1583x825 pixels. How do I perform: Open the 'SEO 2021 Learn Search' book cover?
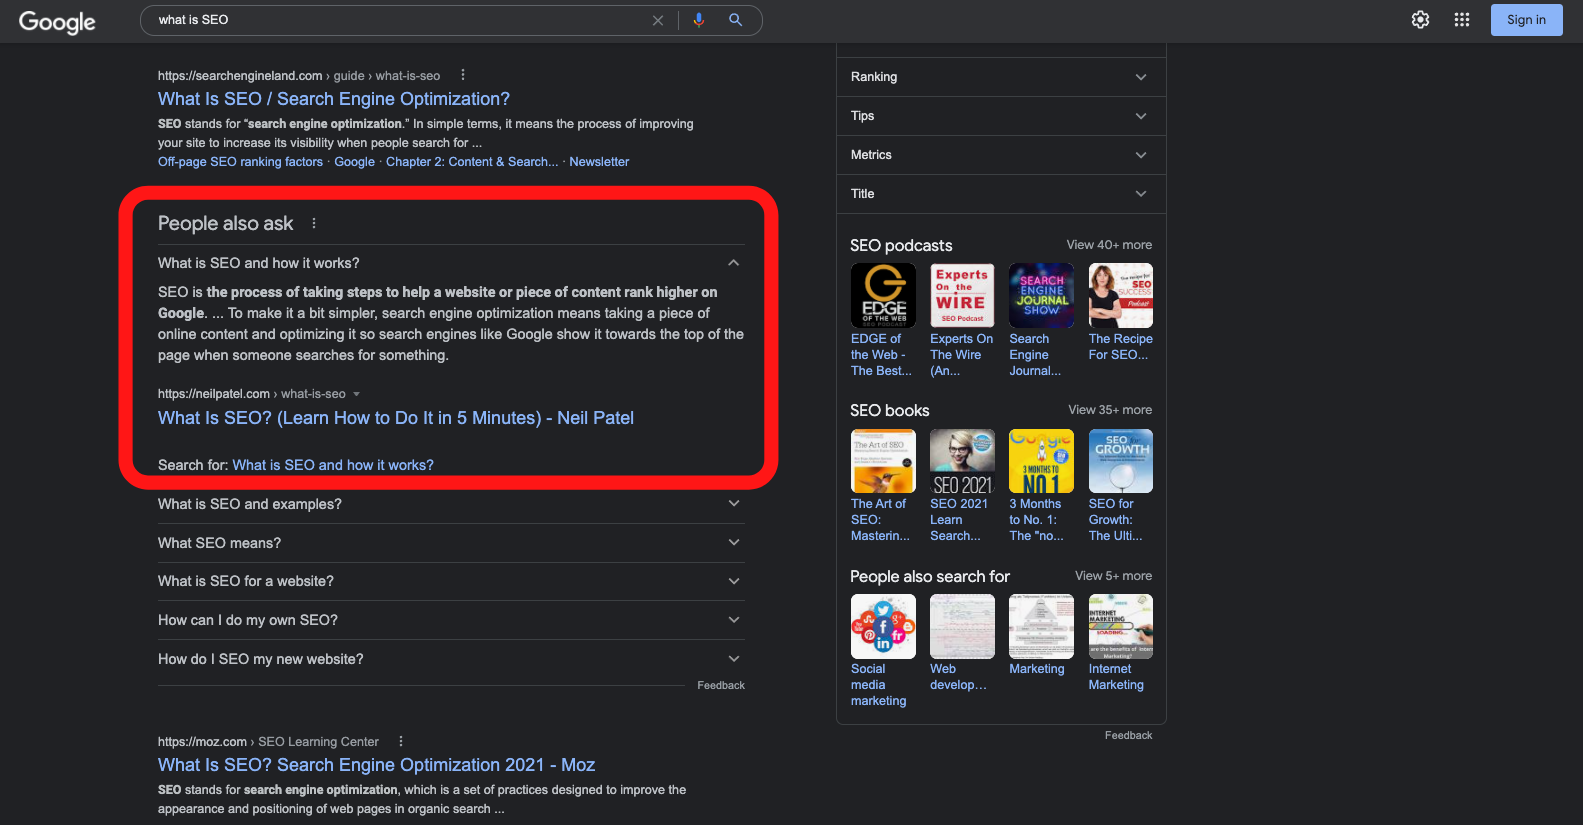pos(962,461)
